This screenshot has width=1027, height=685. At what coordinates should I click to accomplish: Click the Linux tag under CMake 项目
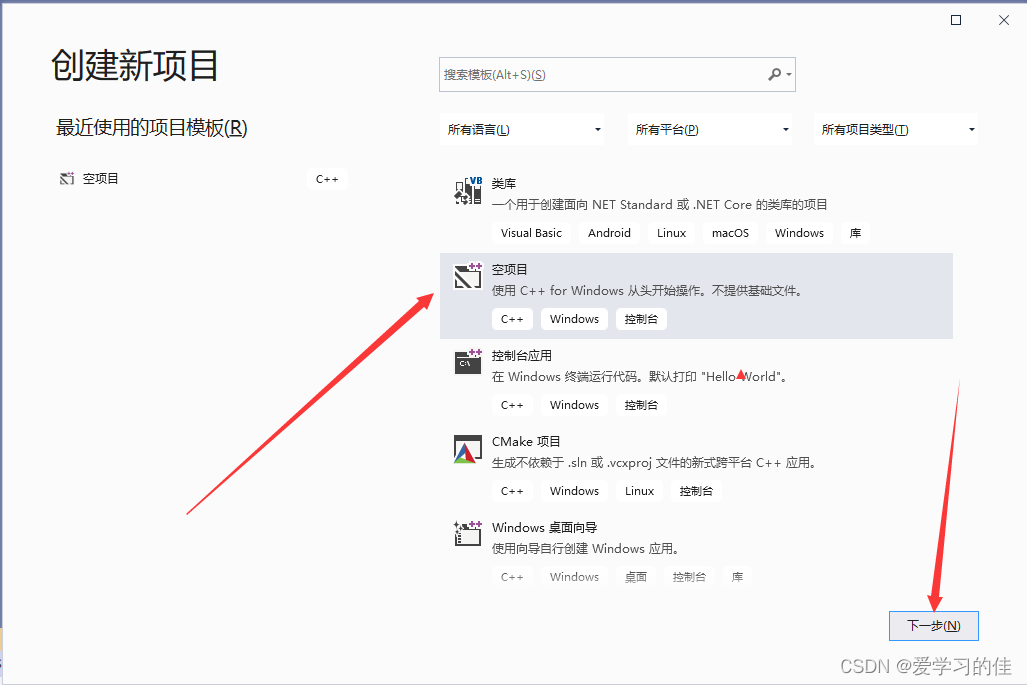click(639, 491)
